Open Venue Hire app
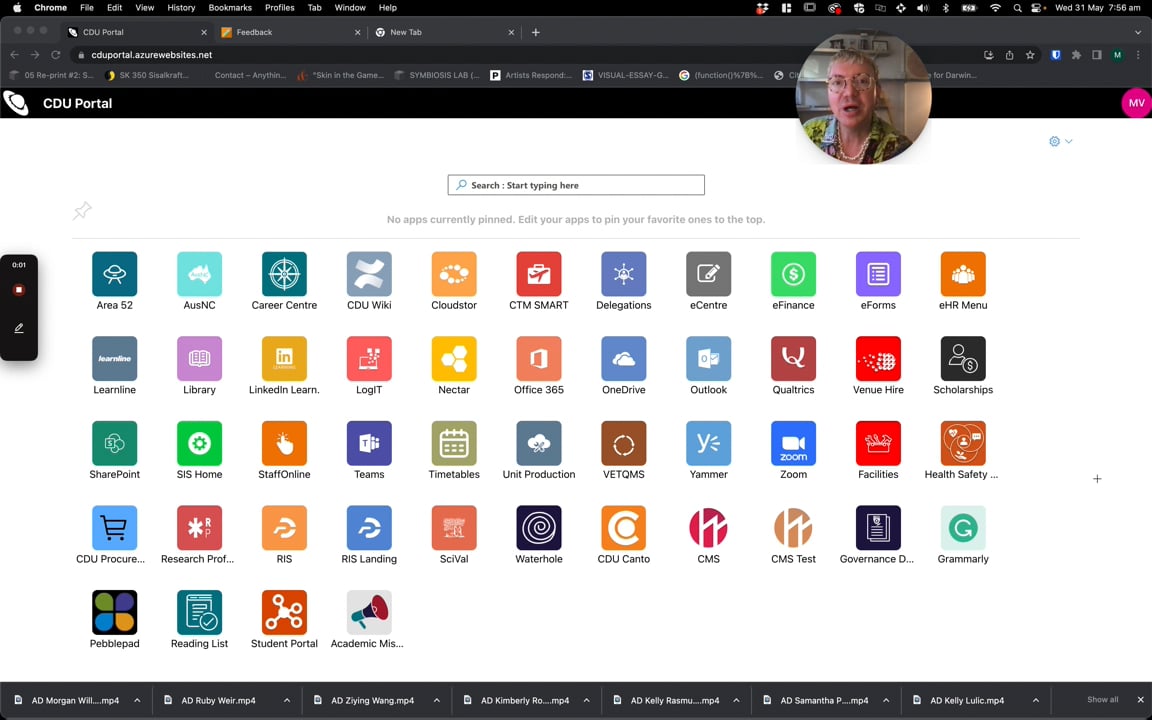Image resolution: width=1152 pixels, height=720 pixels. tap(878, 359)
